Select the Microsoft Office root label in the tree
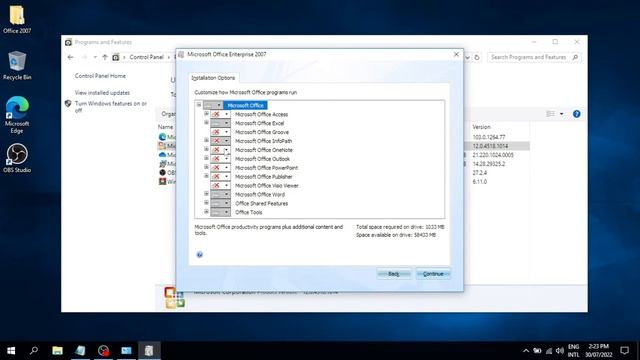This screenshot has width=640, height=360. (x=245, y=105)
